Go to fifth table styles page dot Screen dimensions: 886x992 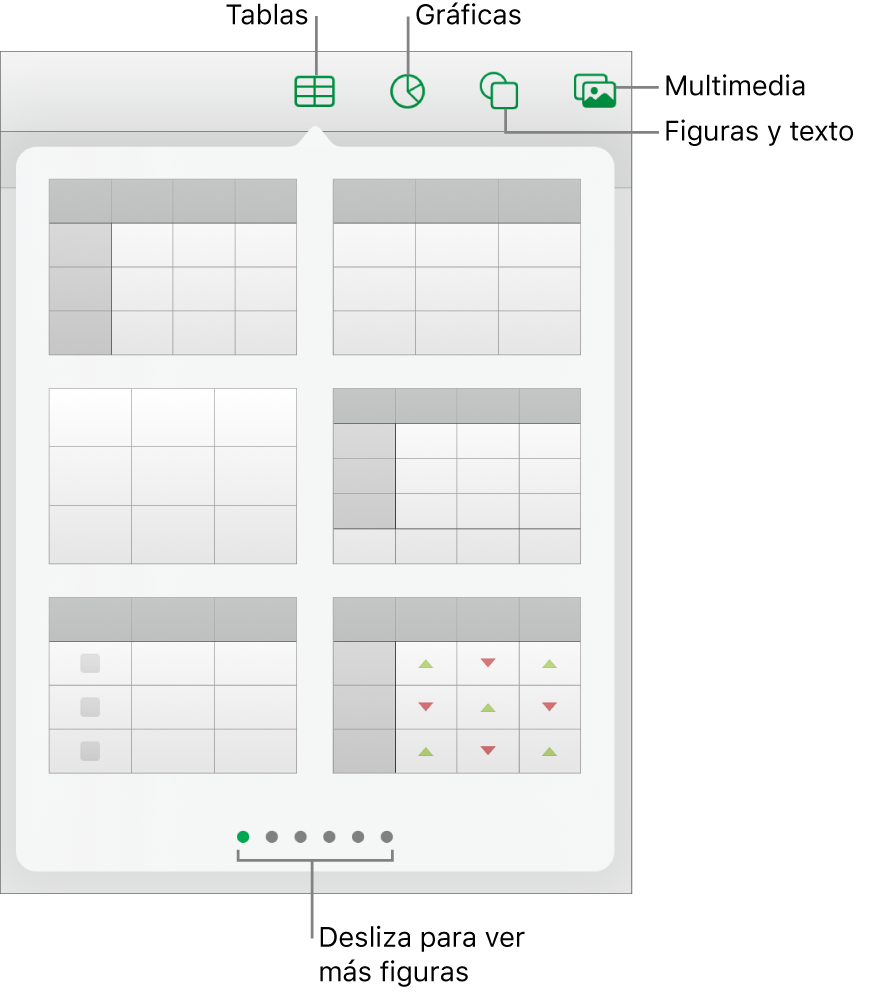coord(358,837)
